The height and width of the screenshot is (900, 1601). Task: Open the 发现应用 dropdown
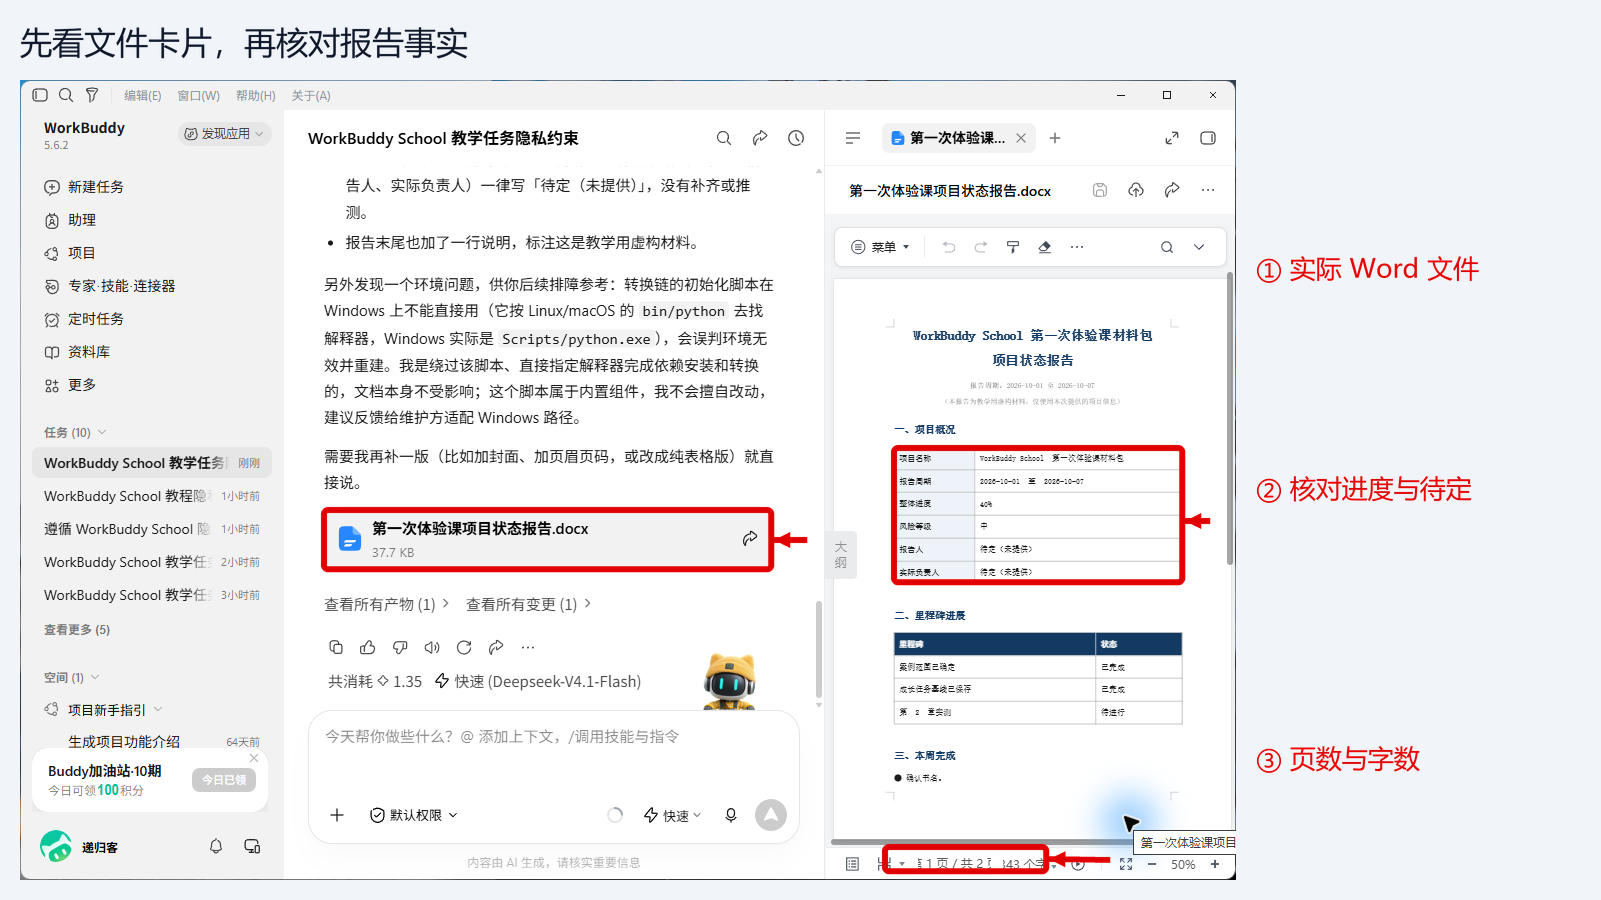225,134
